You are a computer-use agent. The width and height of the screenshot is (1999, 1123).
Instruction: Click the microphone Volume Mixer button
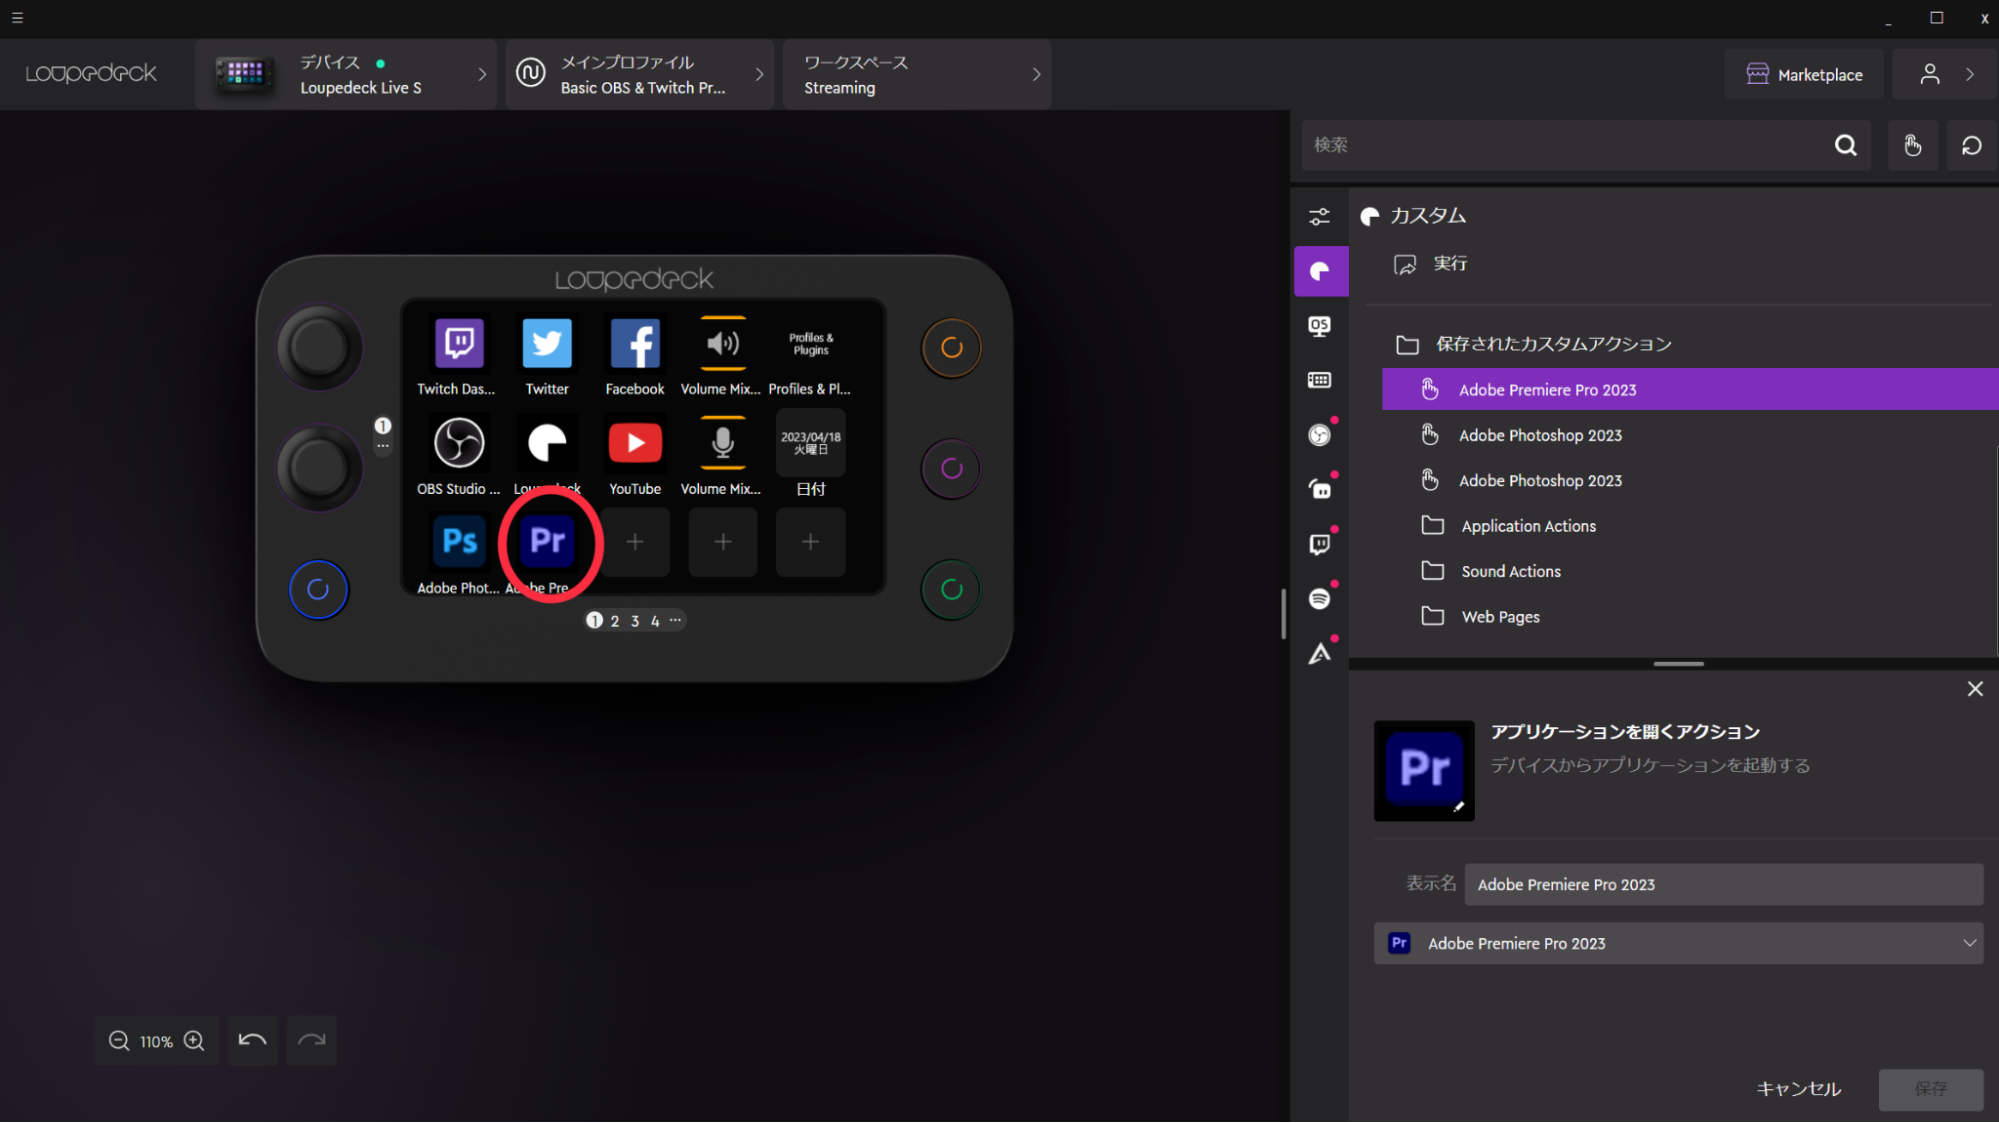[x=723, y=442]
